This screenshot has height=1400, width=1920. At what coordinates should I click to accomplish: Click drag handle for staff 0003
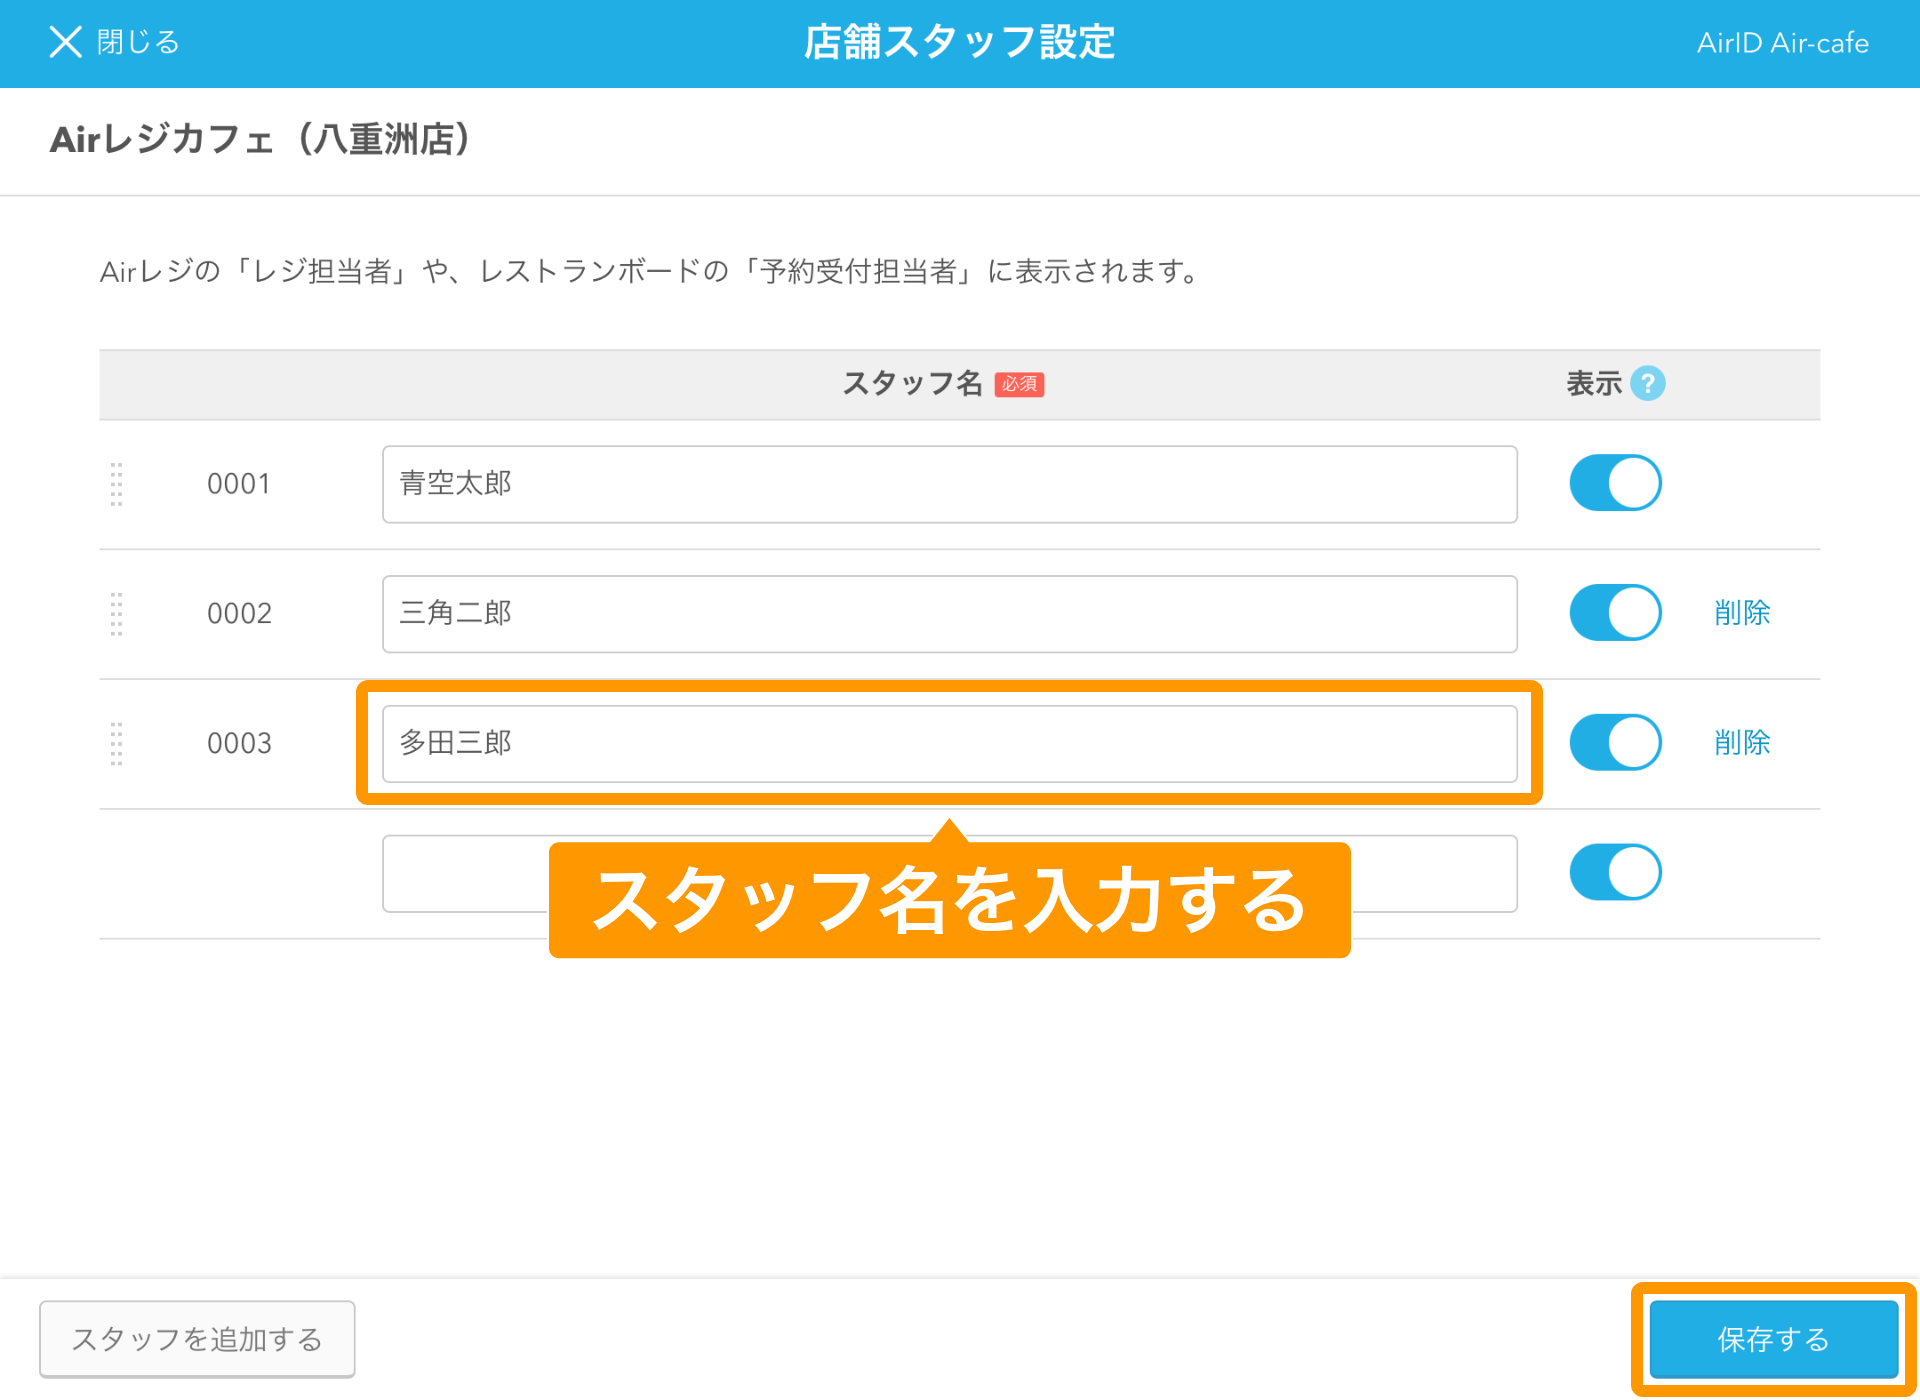(116, 743)
